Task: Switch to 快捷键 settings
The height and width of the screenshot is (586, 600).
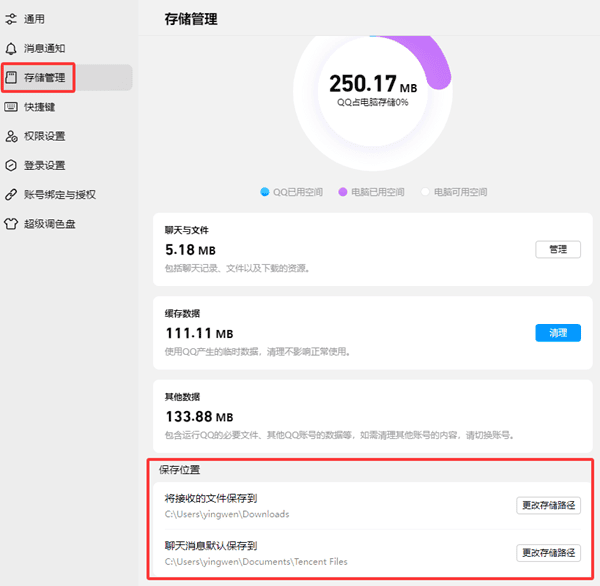Action: pyautogui.click(x=39, y=106)
